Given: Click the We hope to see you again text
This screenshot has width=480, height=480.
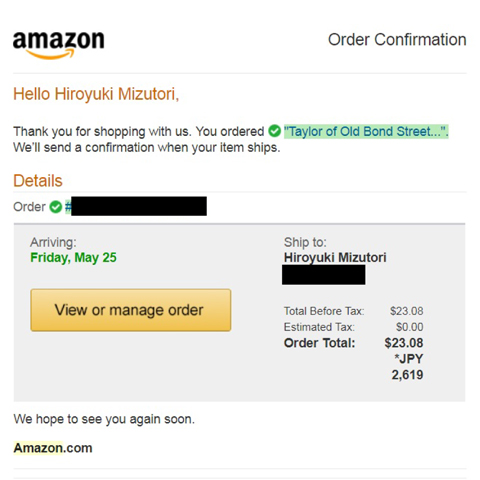Looking at the screenshot, I should point(104,419).
